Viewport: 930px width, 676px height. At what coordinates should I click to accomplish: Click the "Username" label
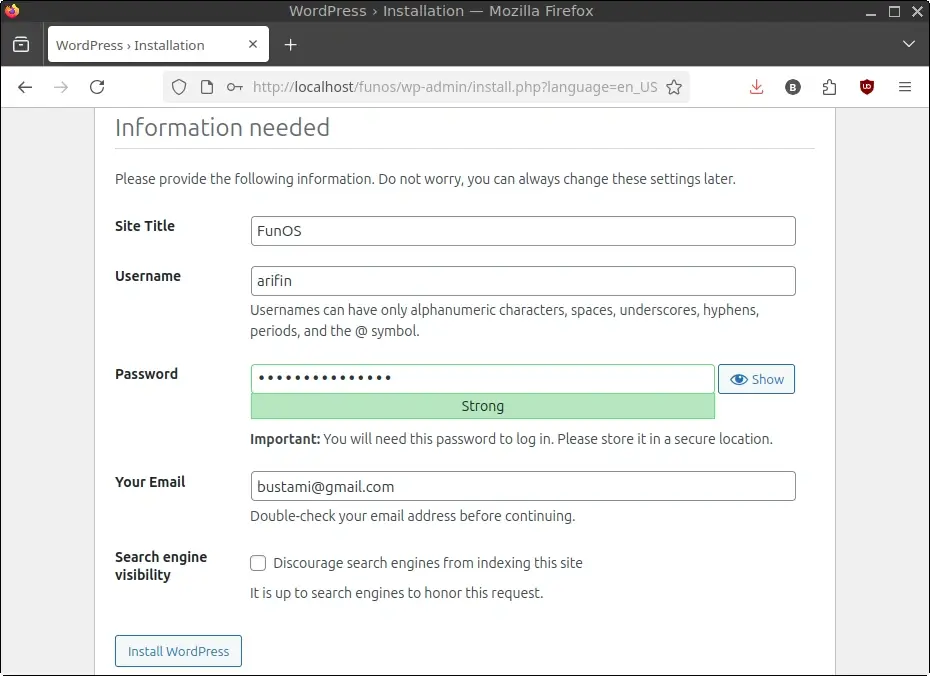click(148, 276)
